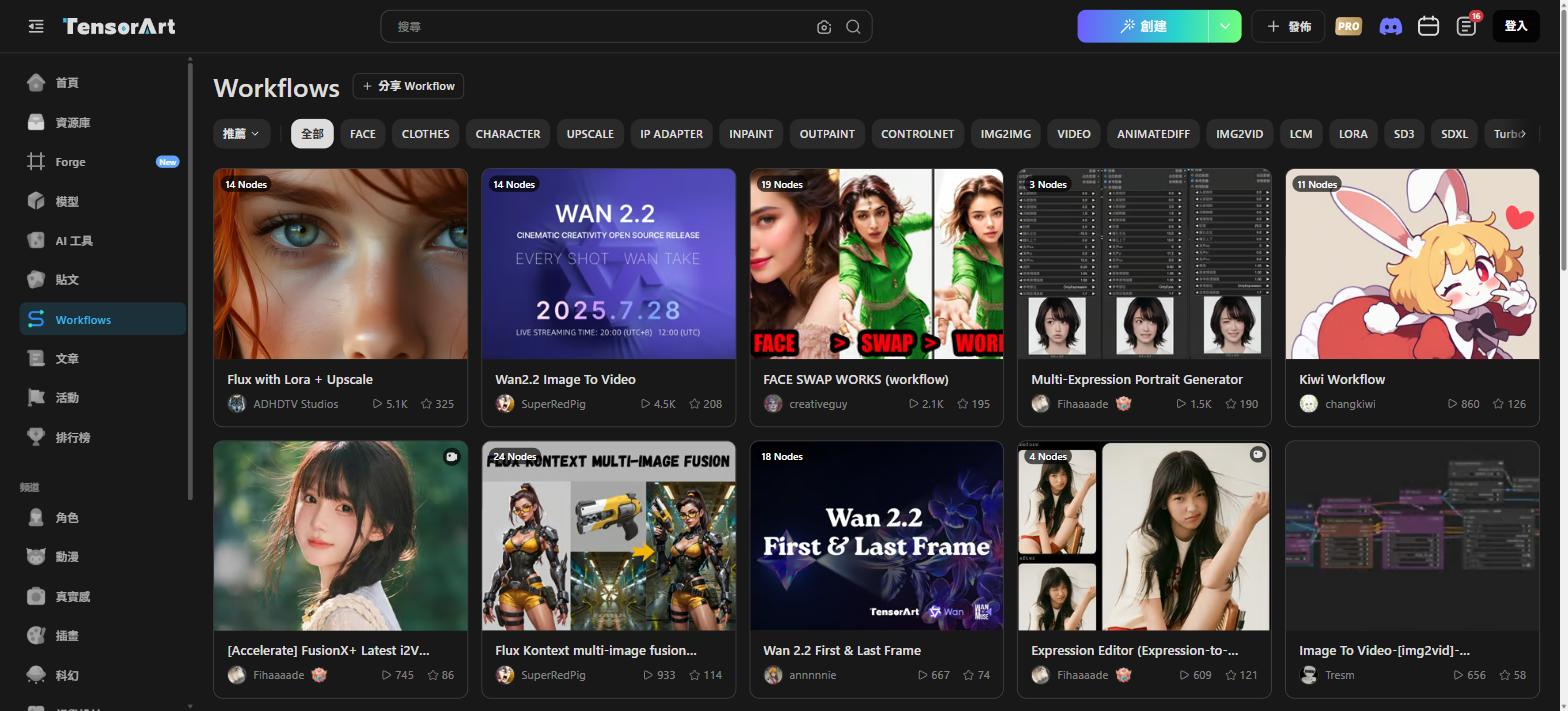The width and height of the screenshot is (1568, 711).
Task: Open Wan 2.2 First & Last Frame thumbnail
Action: pyautogui.click(x=876, y=536)
